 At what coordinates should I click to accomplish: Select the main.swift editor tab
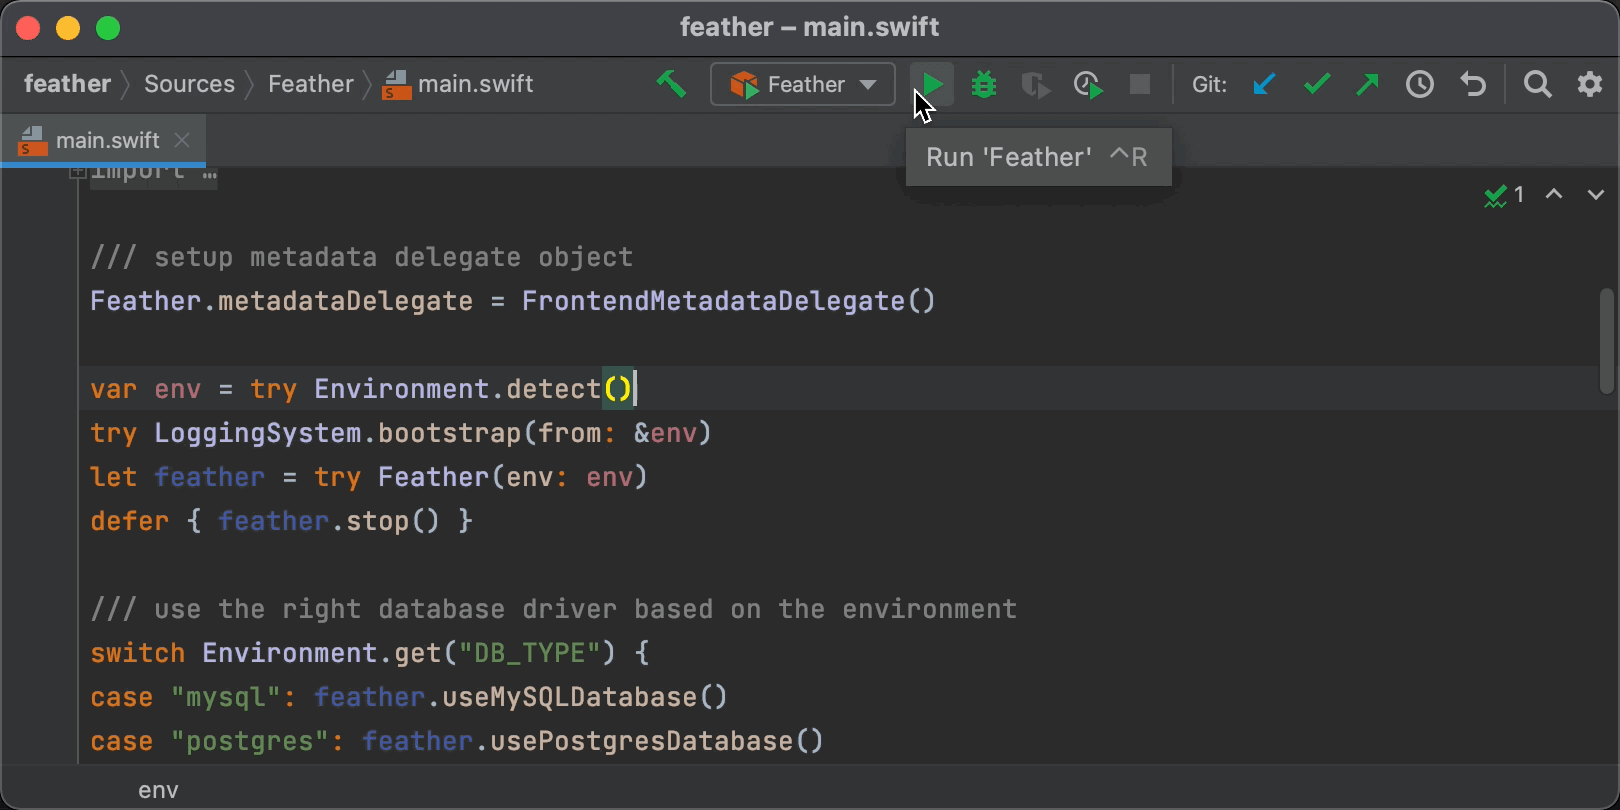[107, 140]
